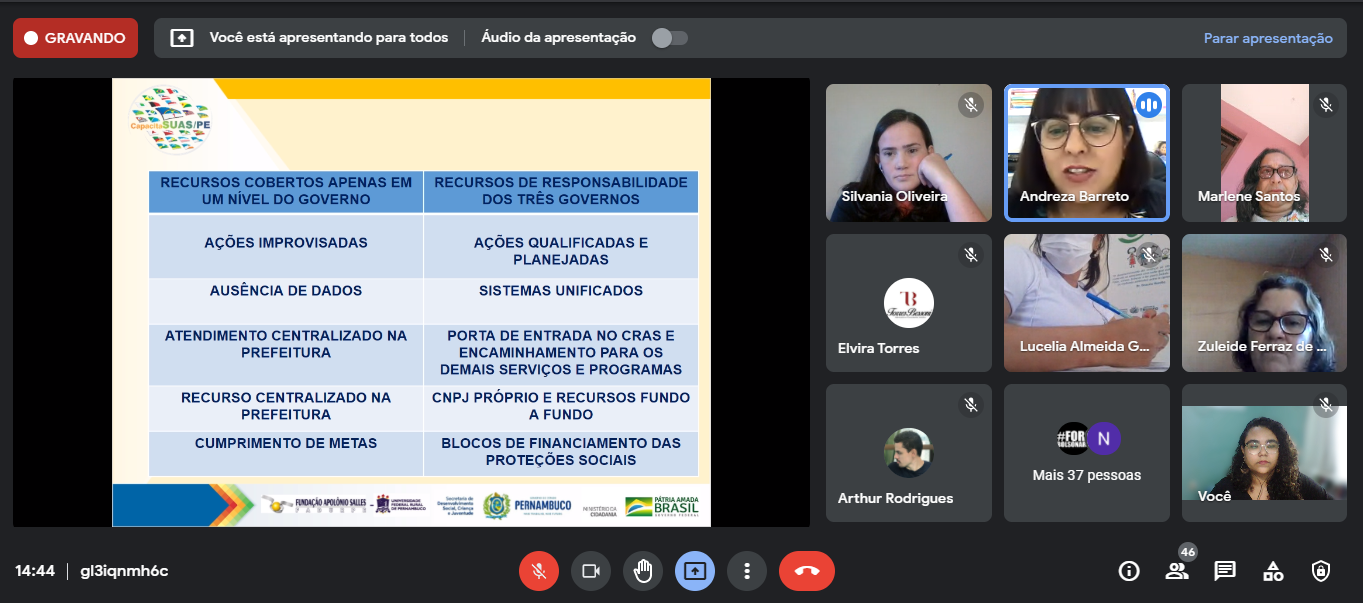Open the chat panel

point(1225,571)
